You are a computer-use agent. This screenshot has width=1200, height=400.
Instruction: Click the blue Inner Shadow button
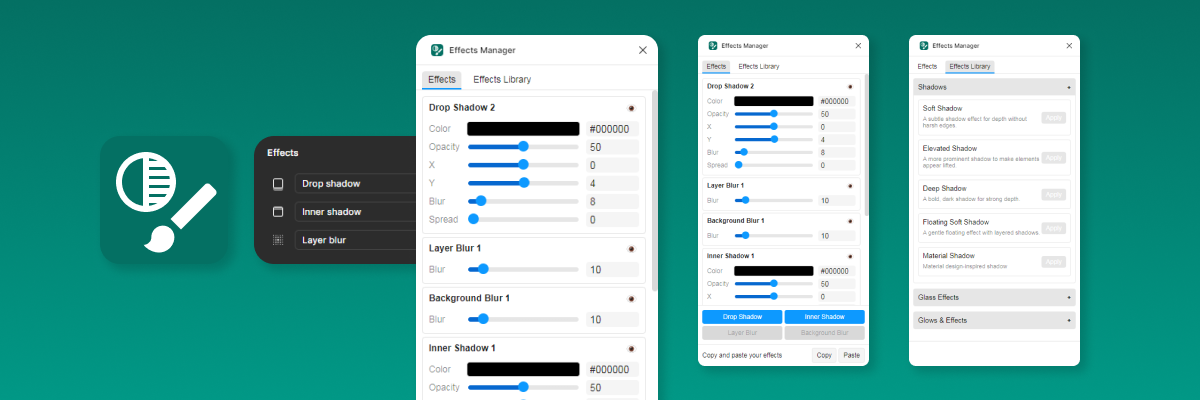coord(825,317)
